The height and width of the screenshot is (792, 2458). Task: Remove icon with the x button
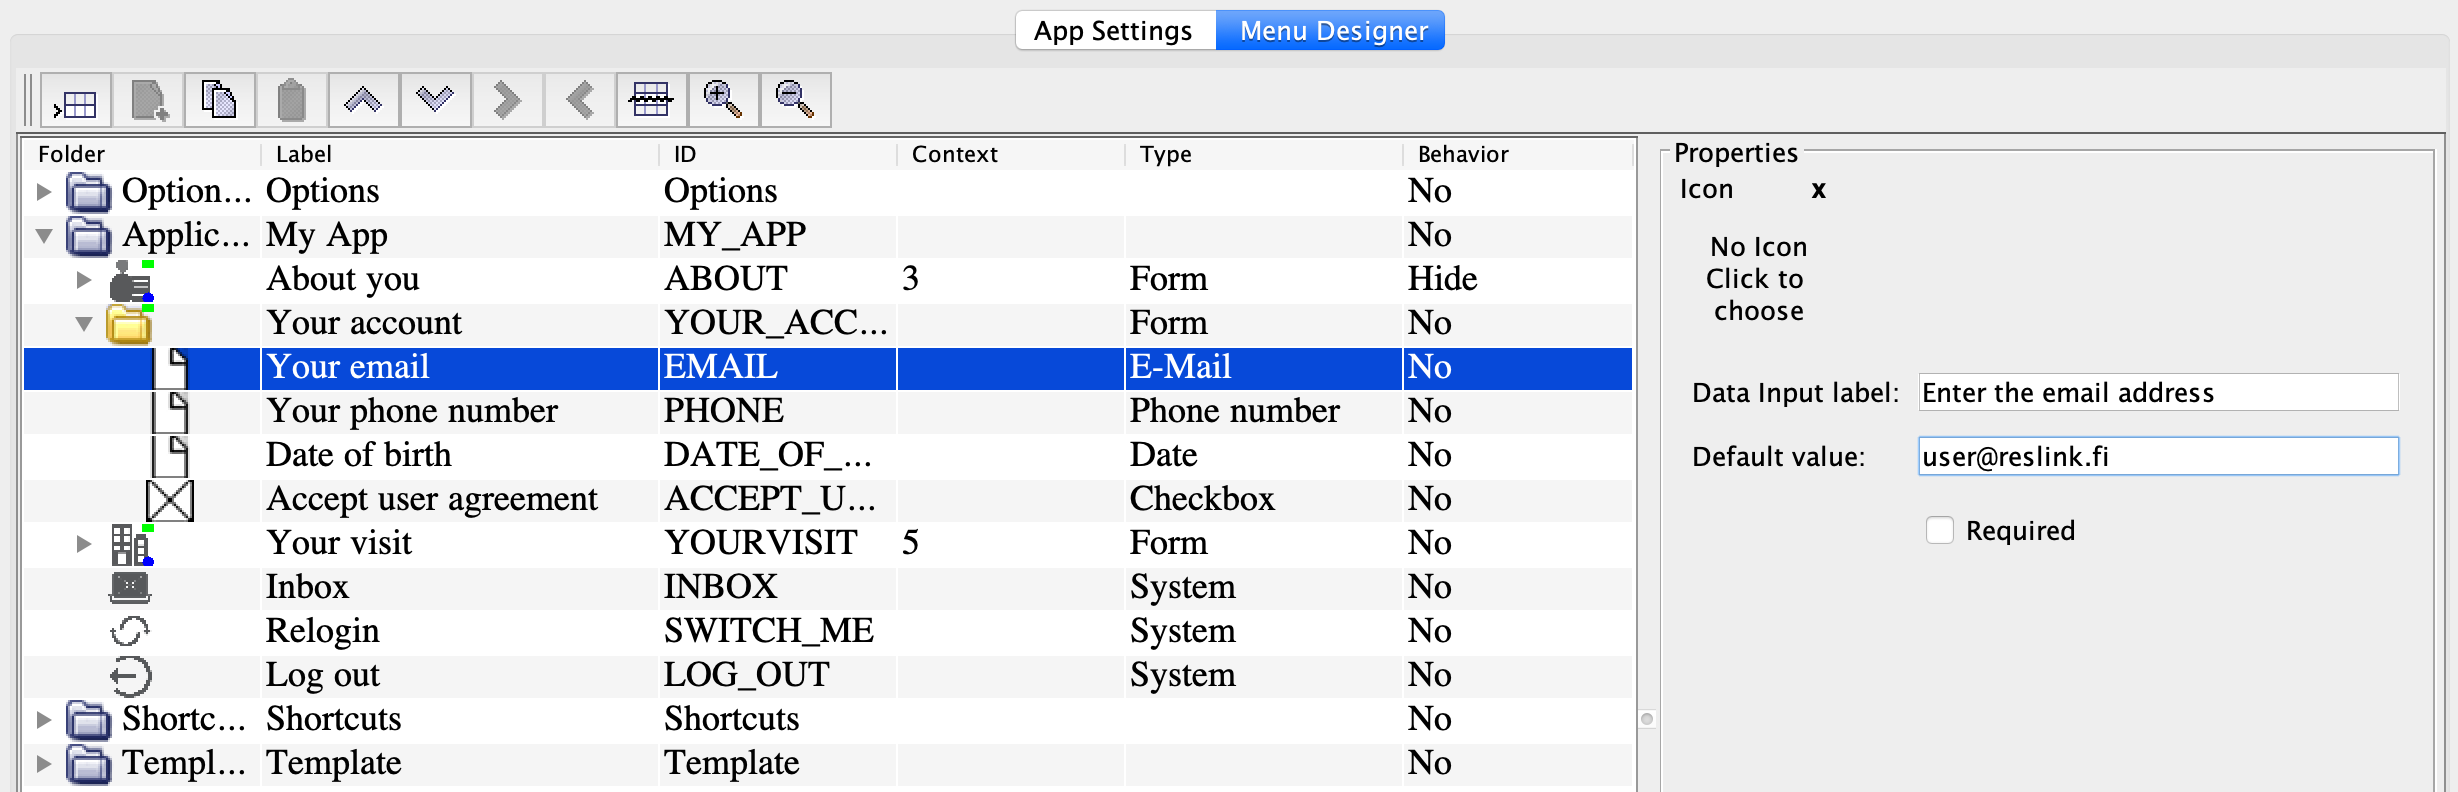pyautogui.click(x=1818, y=190)
